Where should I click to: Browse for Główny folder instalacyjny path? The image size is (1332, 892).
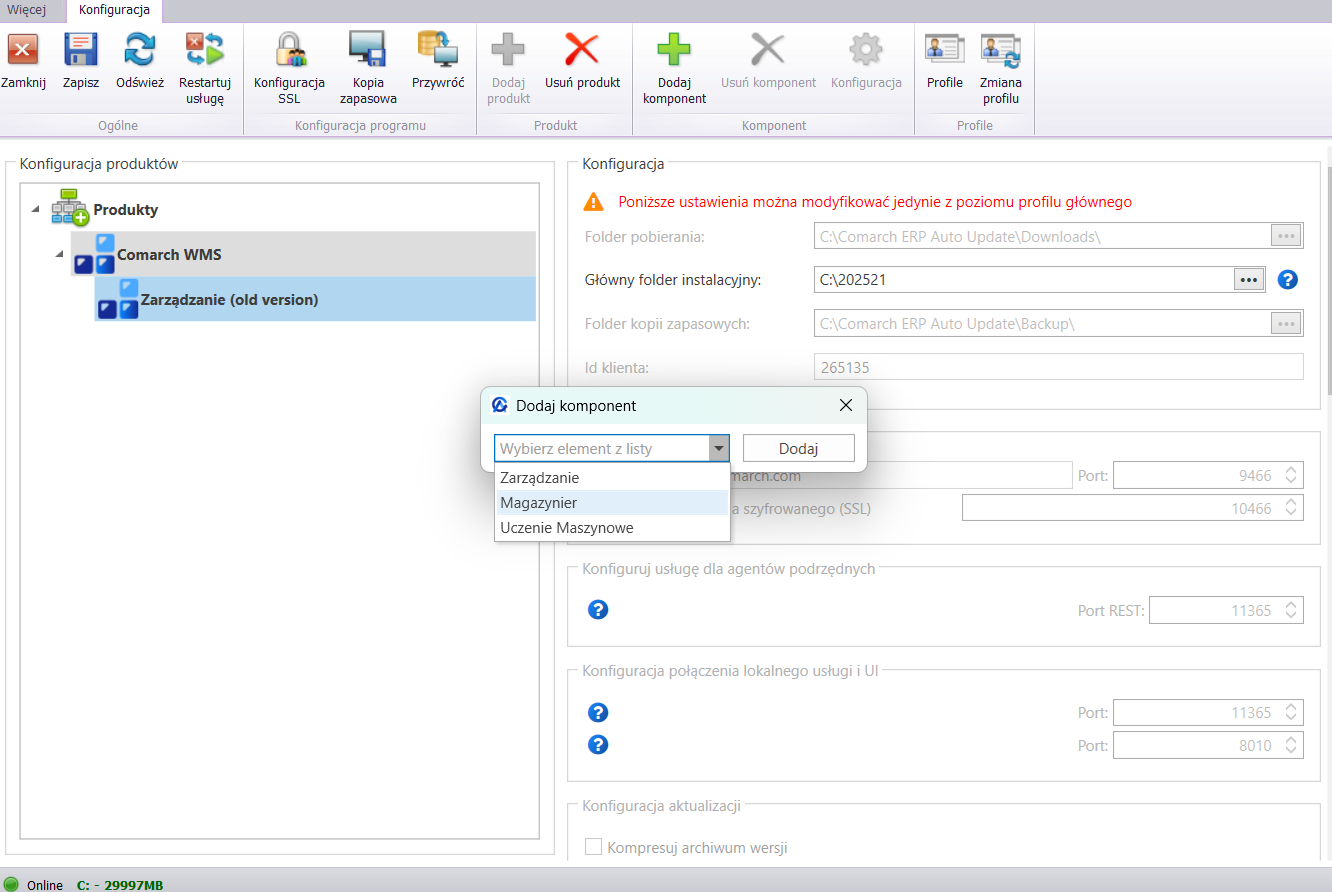[x=1248, y=280]
